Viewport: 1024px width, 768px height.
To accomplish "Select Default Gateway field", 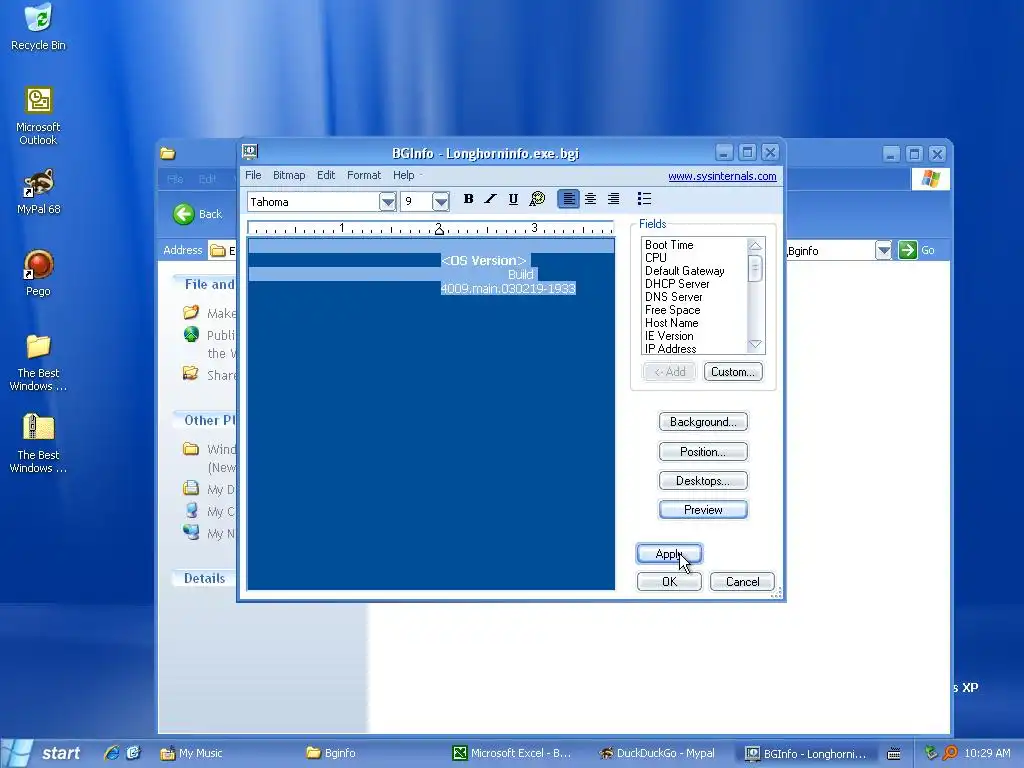I will pyautogui.click(x=684, y=271).
